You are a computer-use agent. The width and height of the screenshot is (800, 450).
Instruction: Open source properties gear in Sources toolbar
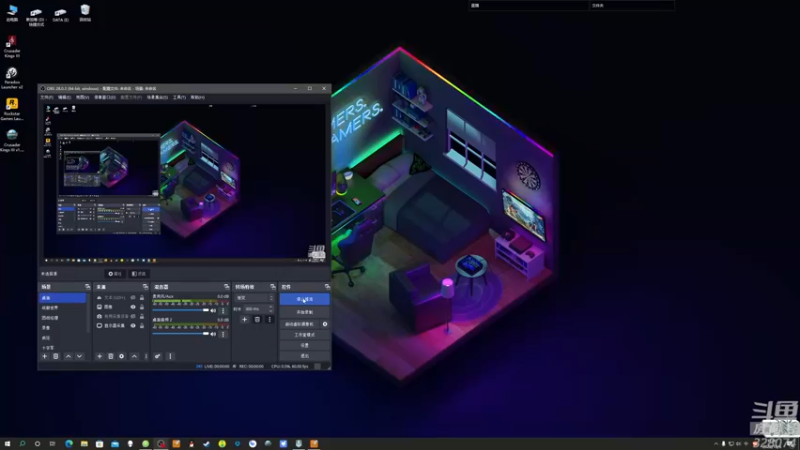tap(121, 356)
